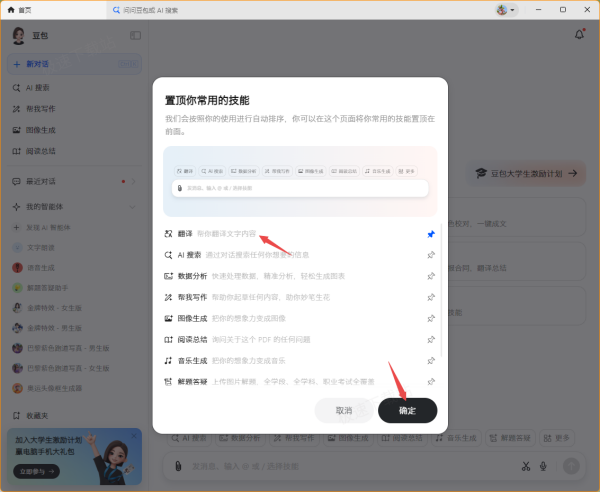
Task: Select 阅读总结 row in dialog list
Action: (300, 339)
